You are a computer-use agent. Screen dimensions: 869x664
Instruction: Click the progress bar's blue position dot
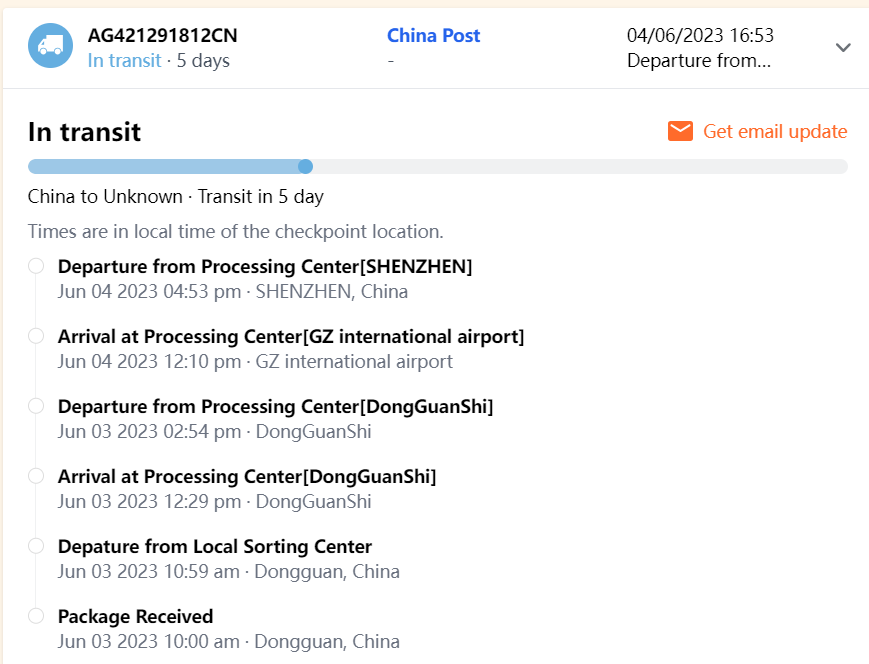coord(306,166)
